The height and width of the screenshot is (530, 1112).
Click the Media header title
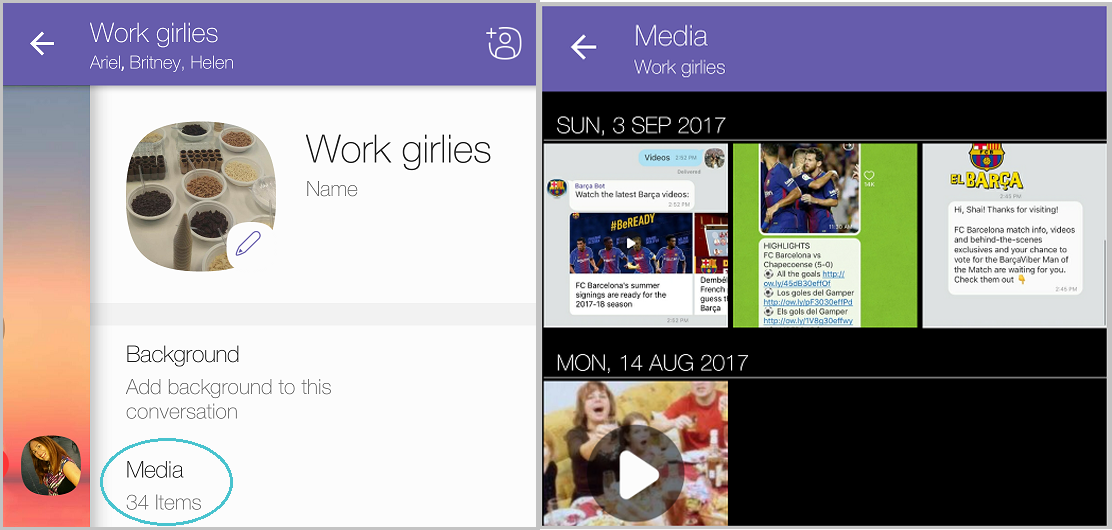tap(670, 35)
